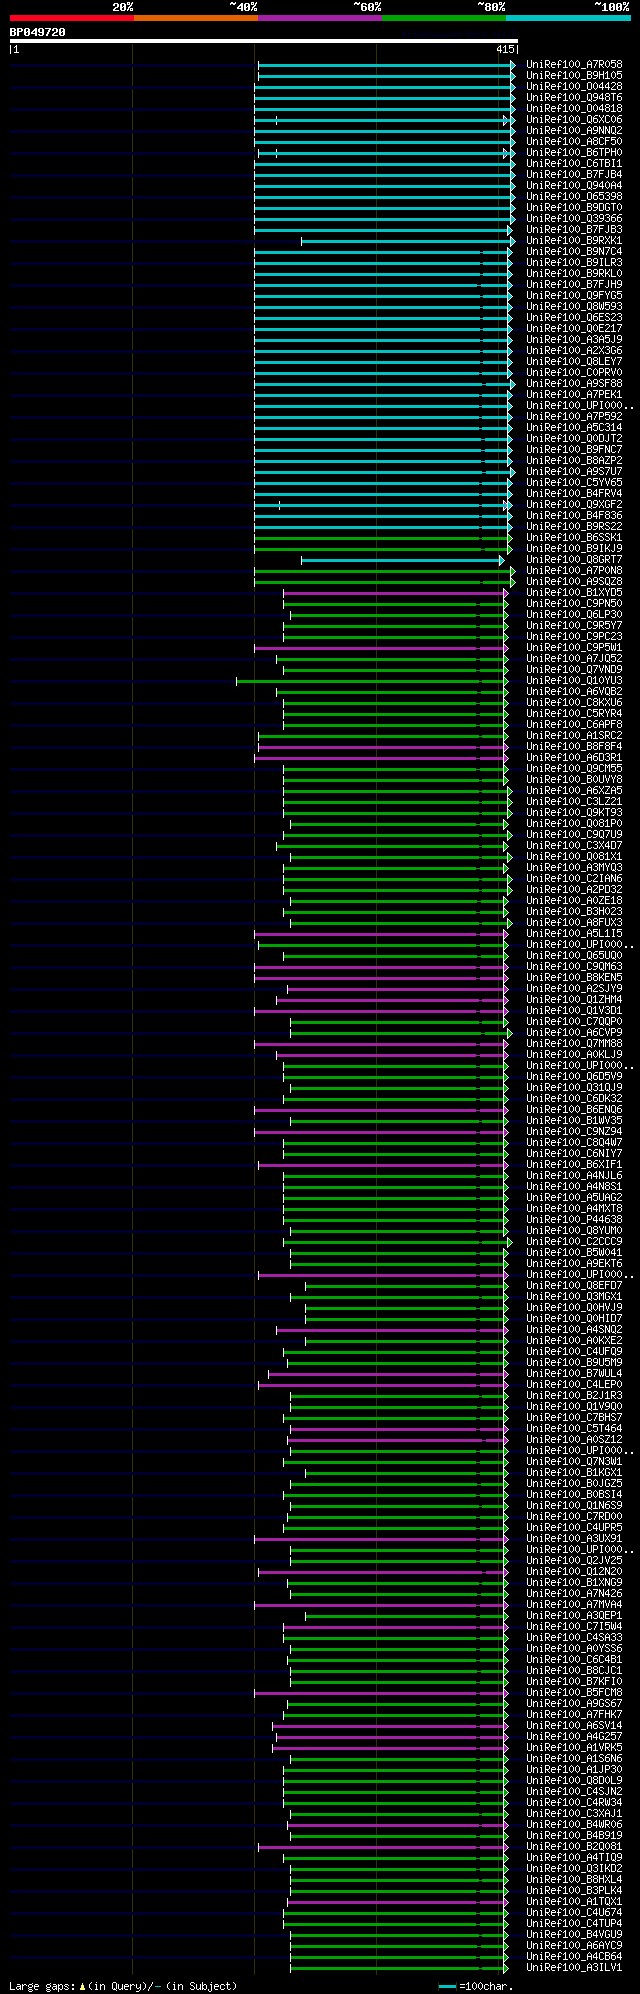This screenshot has width=640, height=1994.
Task: Click hit label UniRef100_Q940A4
Action: tap(574, 186)
